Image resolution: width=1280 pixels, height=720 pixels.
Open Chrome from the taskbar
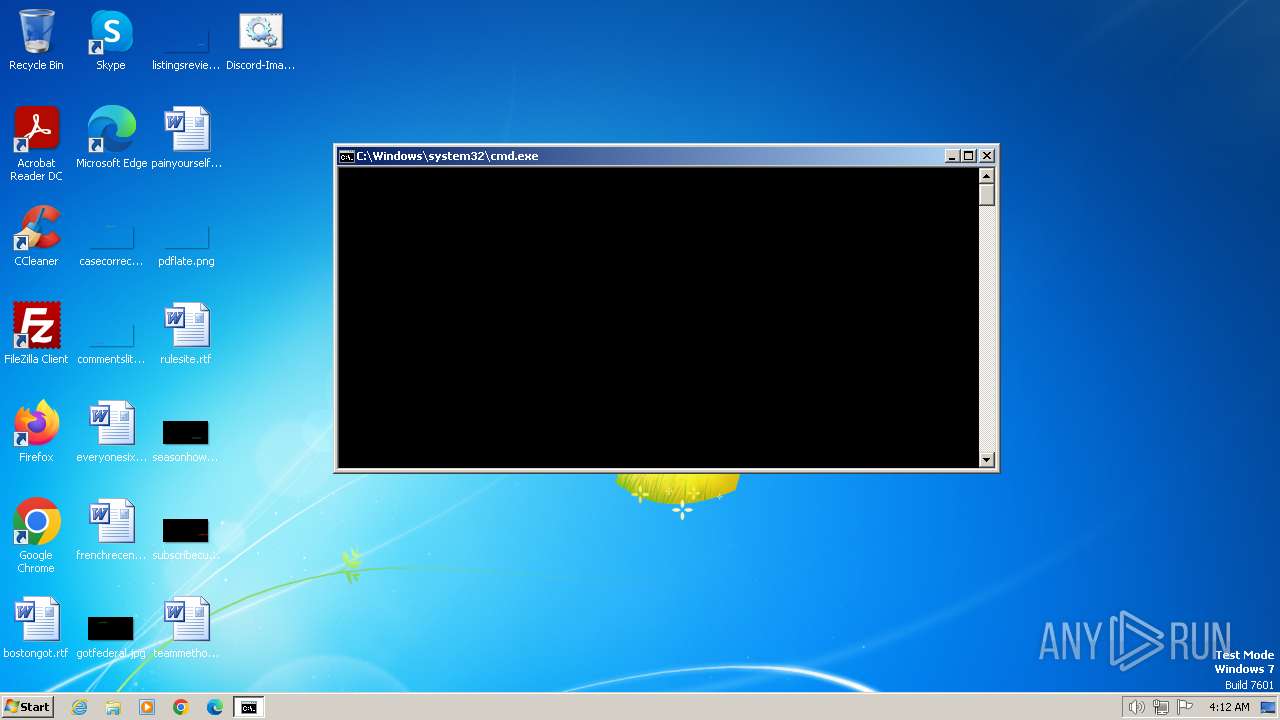tap(181, 707)
